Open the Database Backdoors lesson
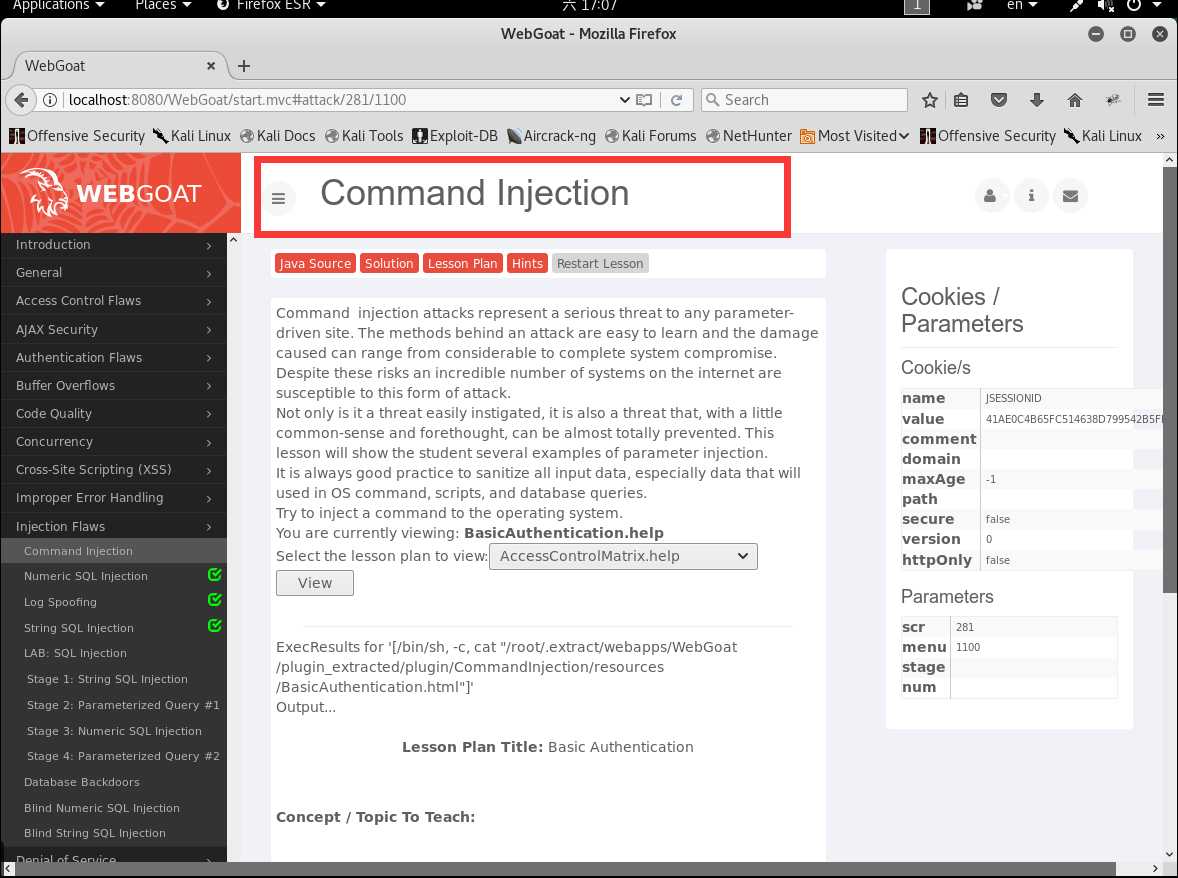The height and width of the screenshot is (878, 1178). 82,782
